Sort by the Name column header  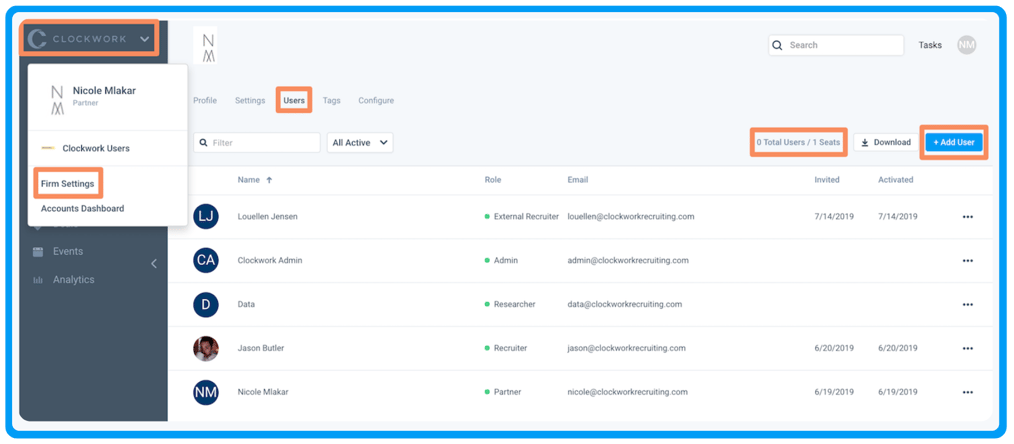point(248,180)
